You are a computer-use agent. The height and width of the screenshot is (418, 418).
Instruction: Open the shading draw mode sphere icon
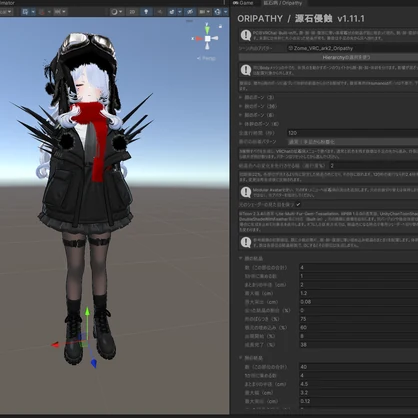[114, 12]
